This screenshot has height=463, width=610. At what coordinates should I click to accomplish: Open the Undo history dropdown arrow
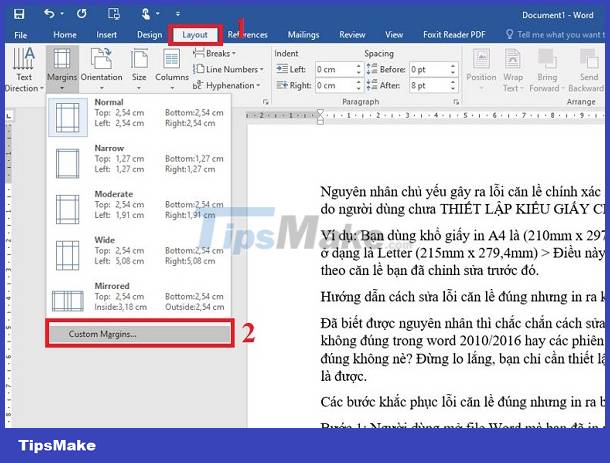[62, 14]
